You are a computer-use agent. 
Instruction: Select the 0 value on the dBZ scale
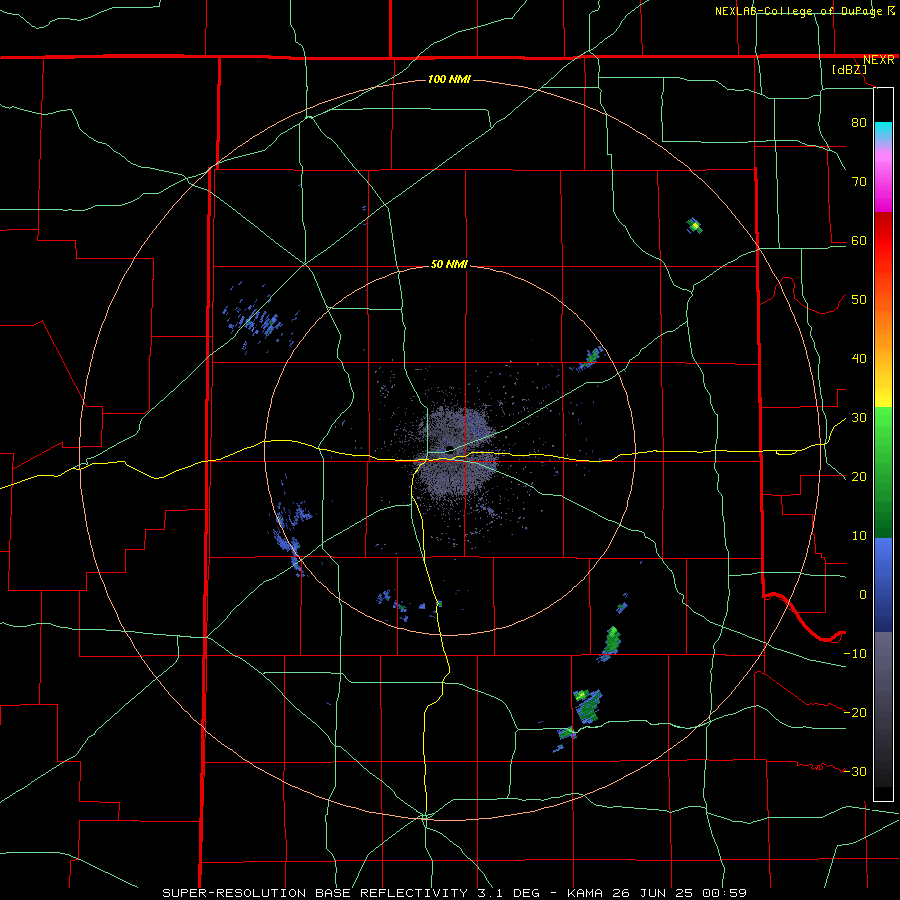point(862,595)
